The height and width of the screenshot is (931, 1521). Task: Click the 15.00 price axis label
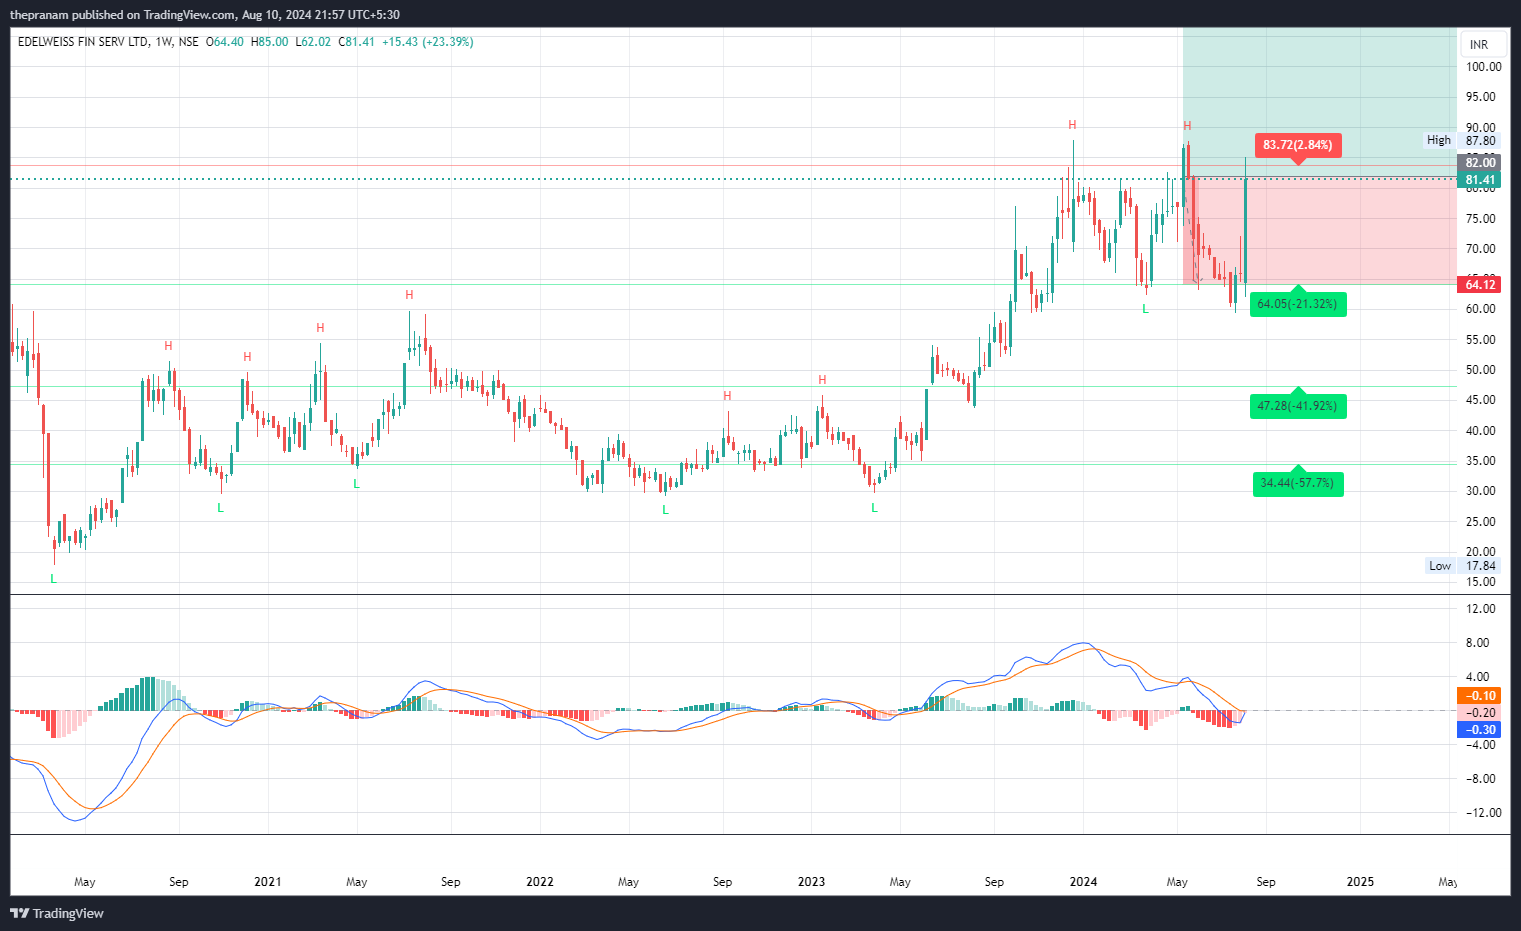(x=1481, y=582)
